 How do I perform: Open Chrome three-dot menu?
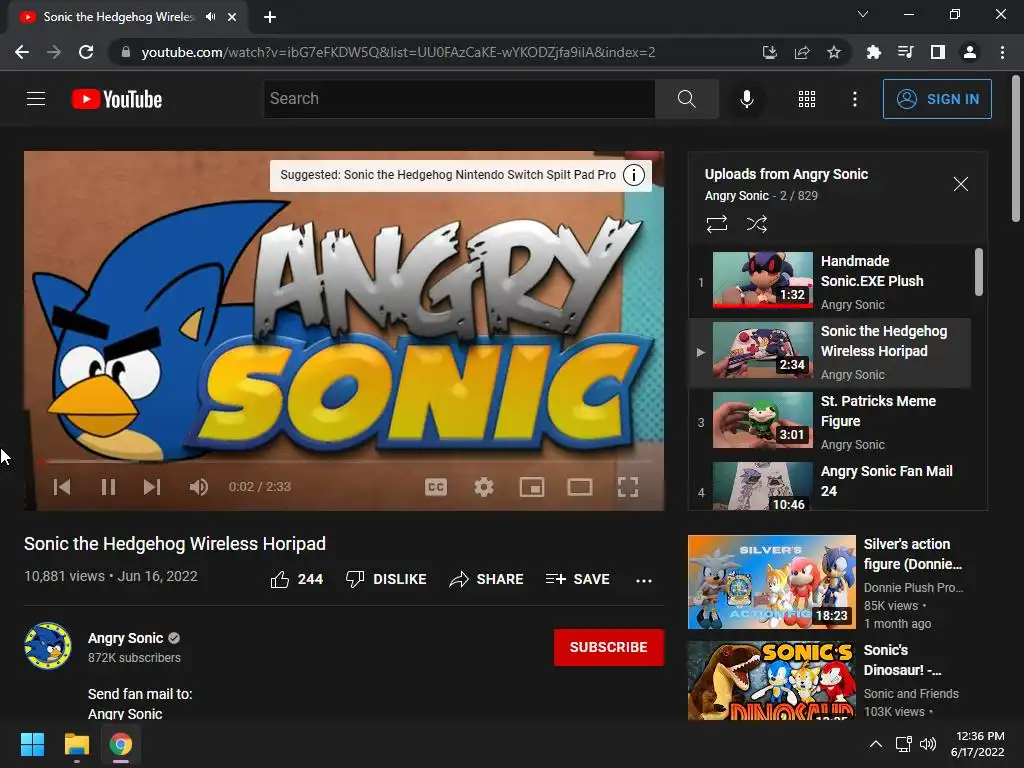[x=1002, y=52]
